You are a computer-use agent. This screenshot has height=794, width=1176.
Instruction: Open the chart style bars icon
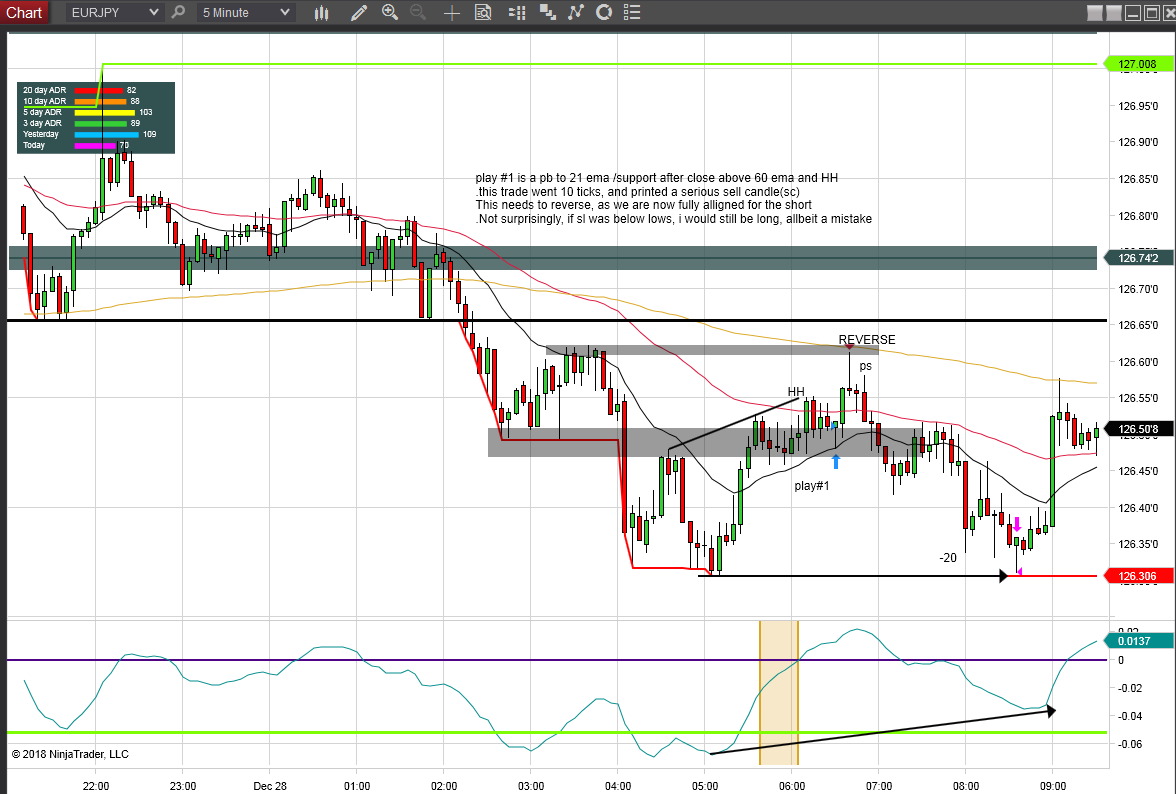click(322, 12)
